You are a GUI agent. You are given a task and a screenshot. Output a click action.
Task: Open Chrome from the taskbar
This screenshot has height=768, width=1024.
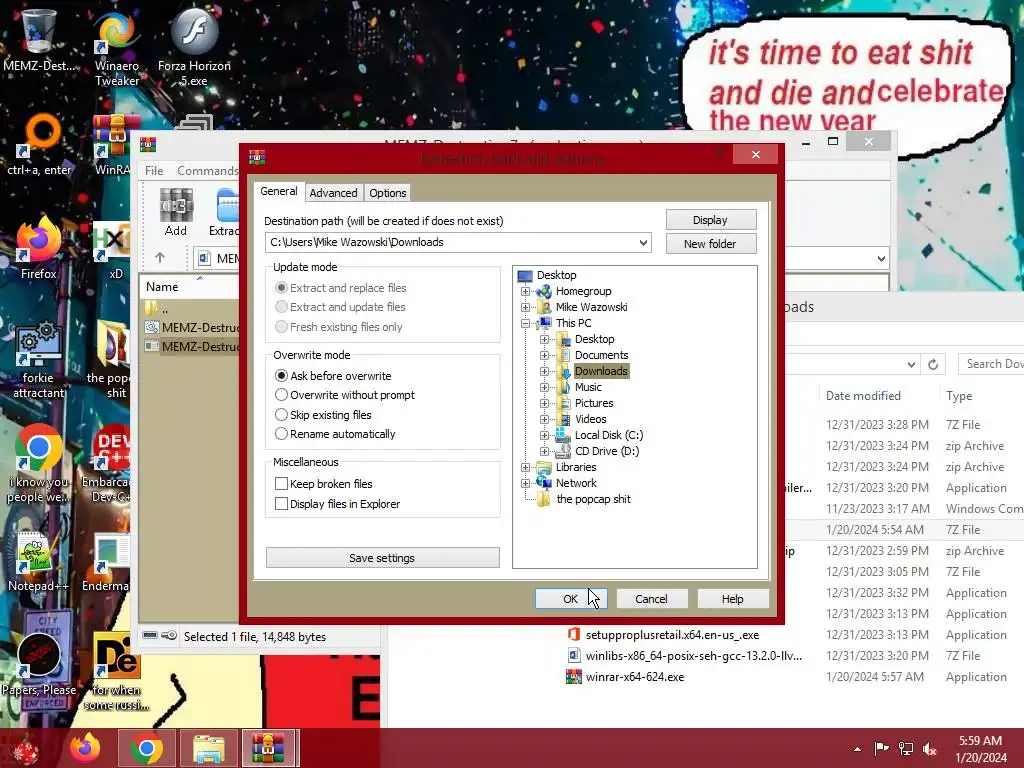pyautogui.click(x=146, y=748)
